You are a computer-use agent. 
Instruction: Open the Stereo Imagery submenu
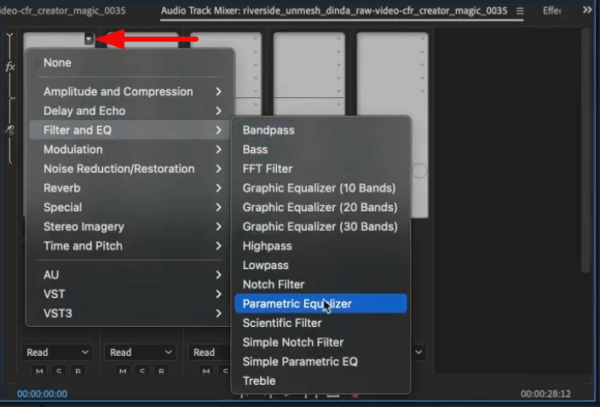click(130, 226)
